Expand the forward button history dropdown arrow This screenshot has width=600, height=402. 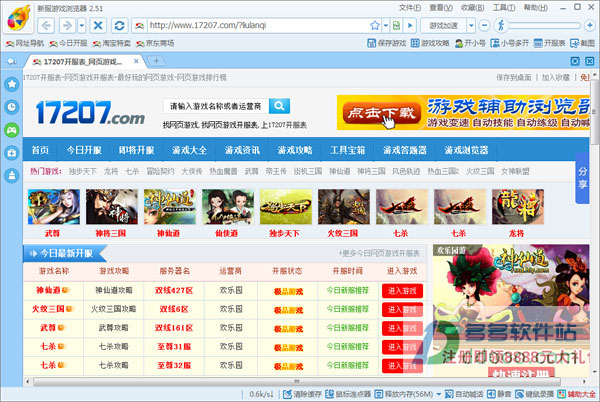pyautogui.click(x=82, y=26)
